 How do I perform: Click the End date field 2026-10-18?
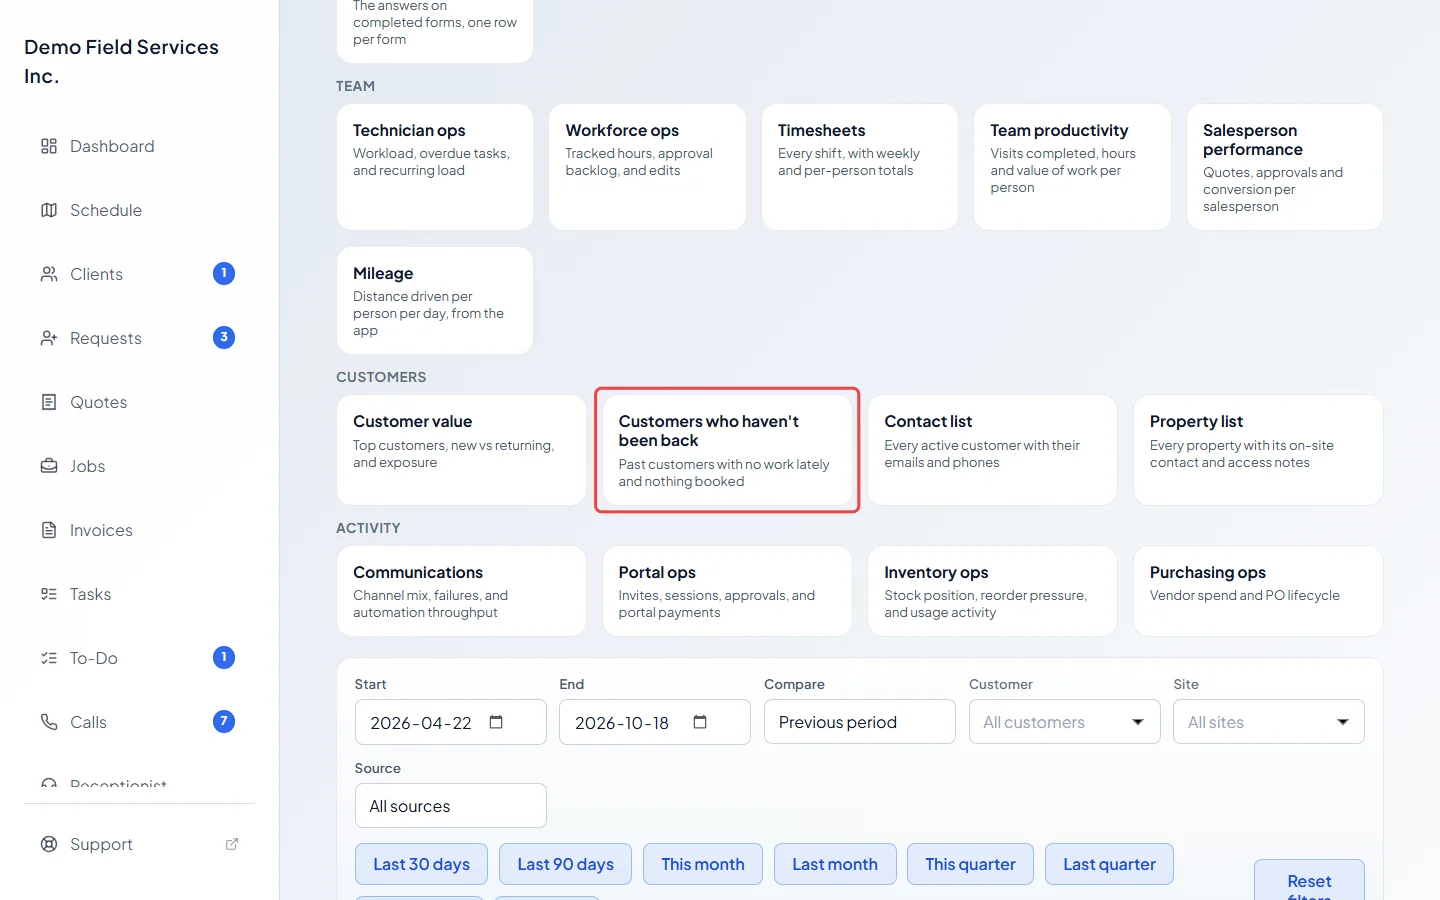(655, 722)
